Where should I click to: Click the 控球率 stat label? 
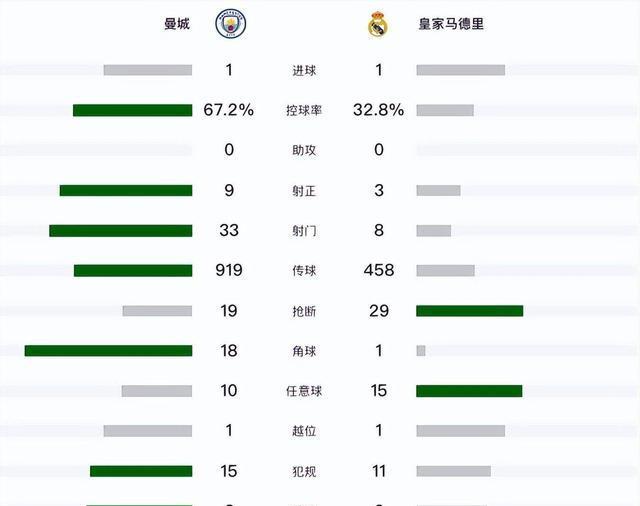point(304,110)
